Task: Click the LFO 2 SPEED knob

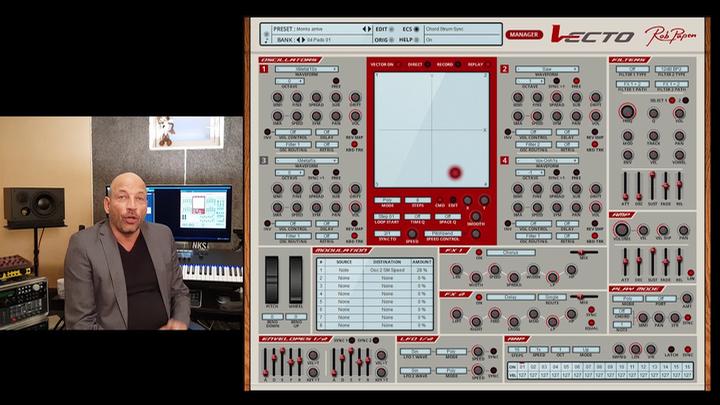Action: pos(478,370)
